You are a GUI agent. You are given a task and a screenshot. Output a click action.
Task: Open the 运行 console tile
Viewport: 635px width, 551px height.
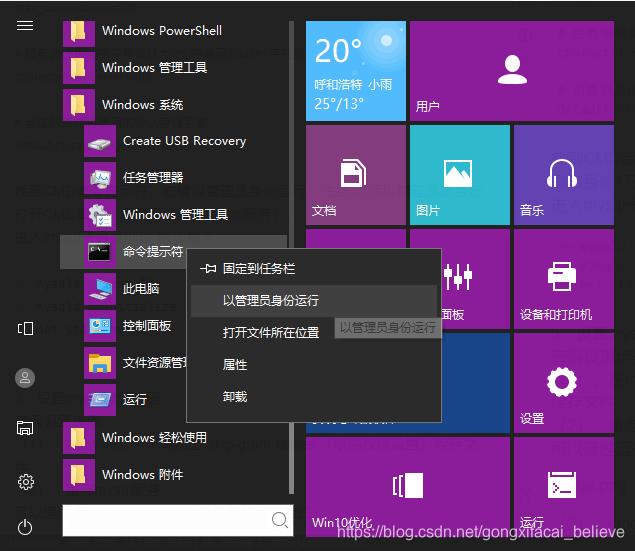[564, 487]
